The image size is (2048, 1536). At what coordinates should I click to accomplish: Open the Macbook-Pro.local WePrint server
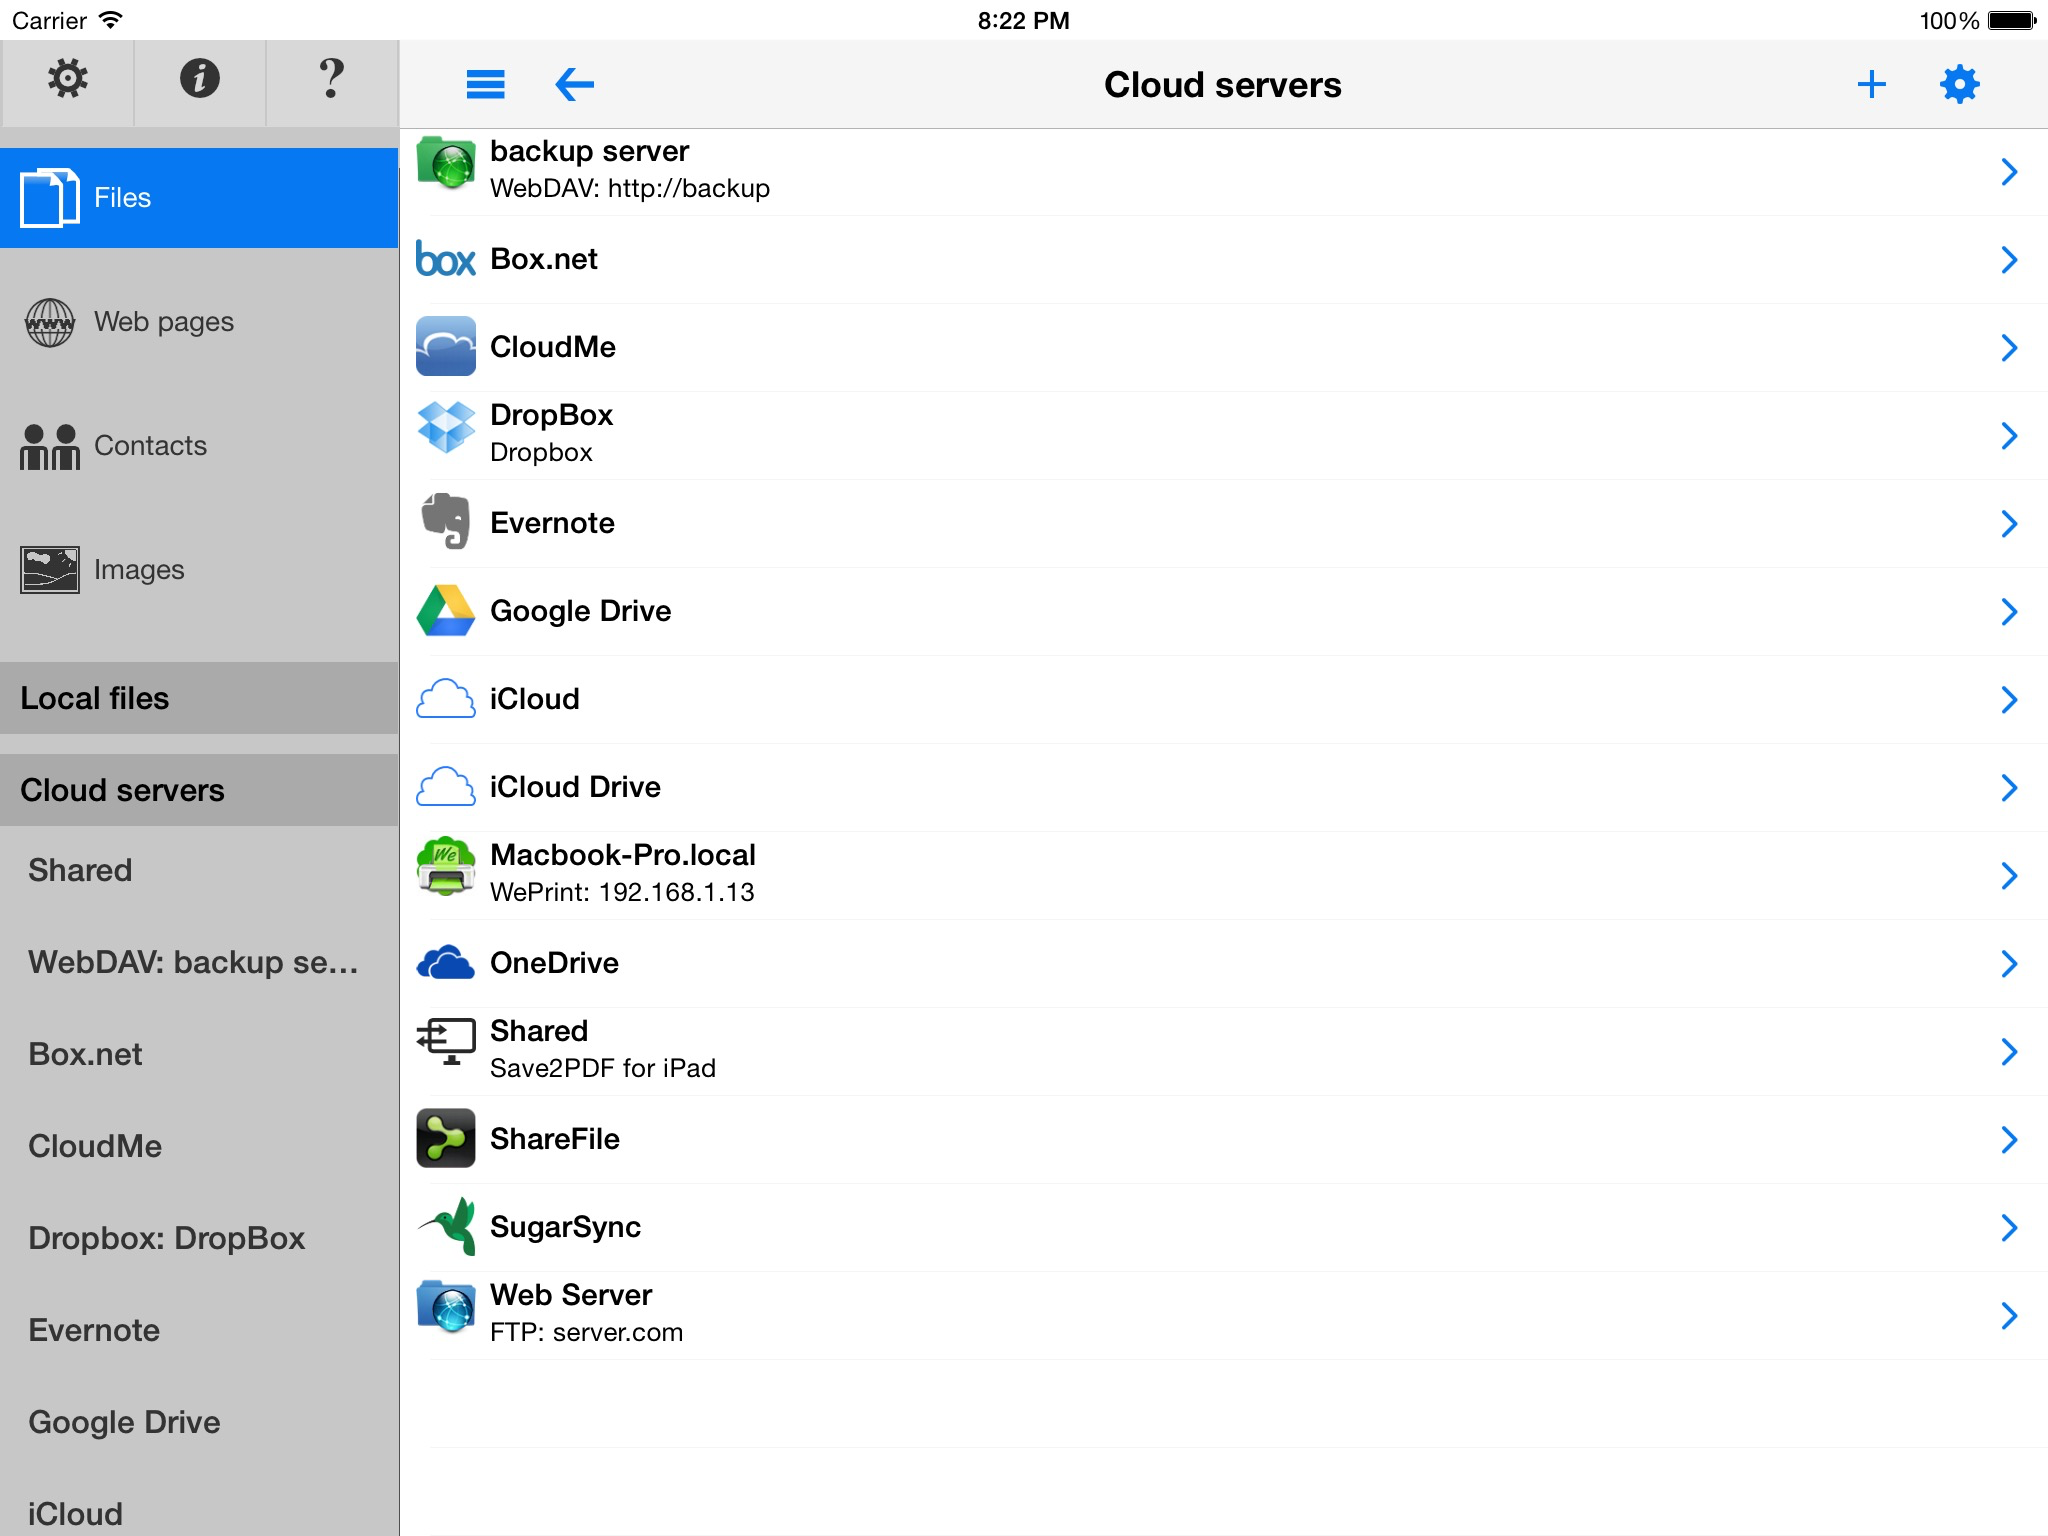coord(623,873)
